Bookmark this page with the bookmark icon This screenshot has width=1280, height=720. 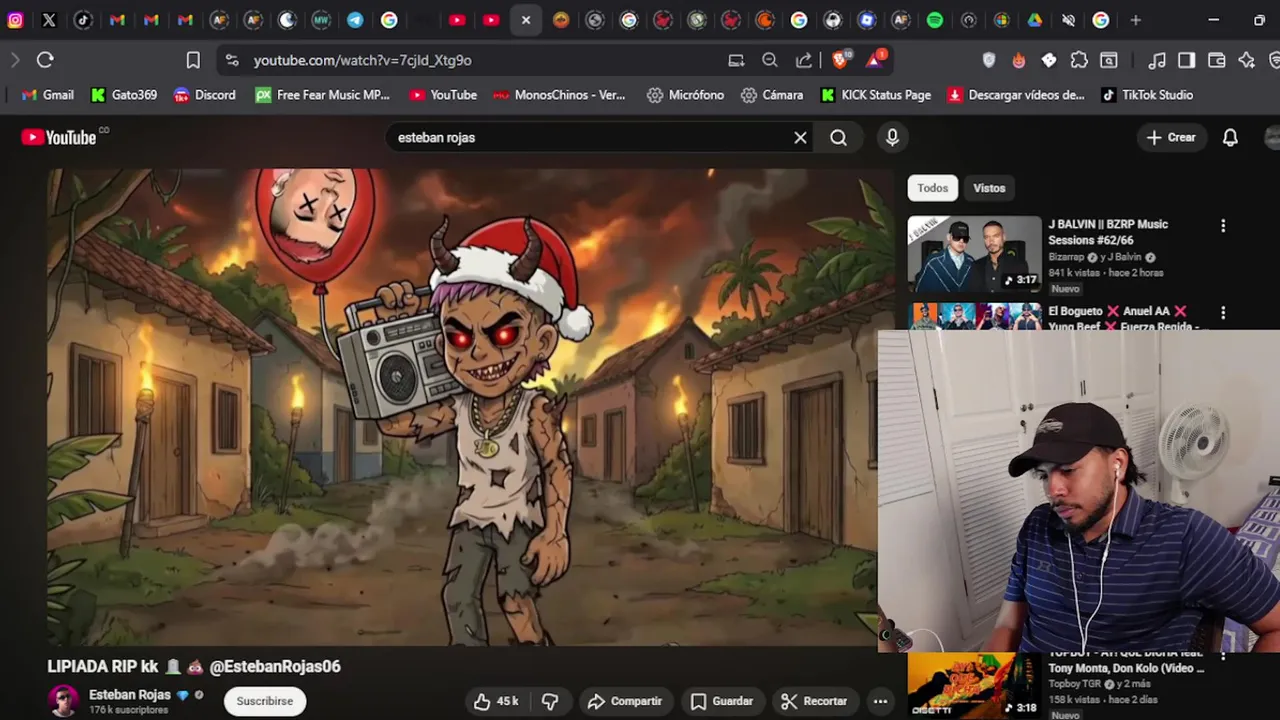[x=193, y=60]
